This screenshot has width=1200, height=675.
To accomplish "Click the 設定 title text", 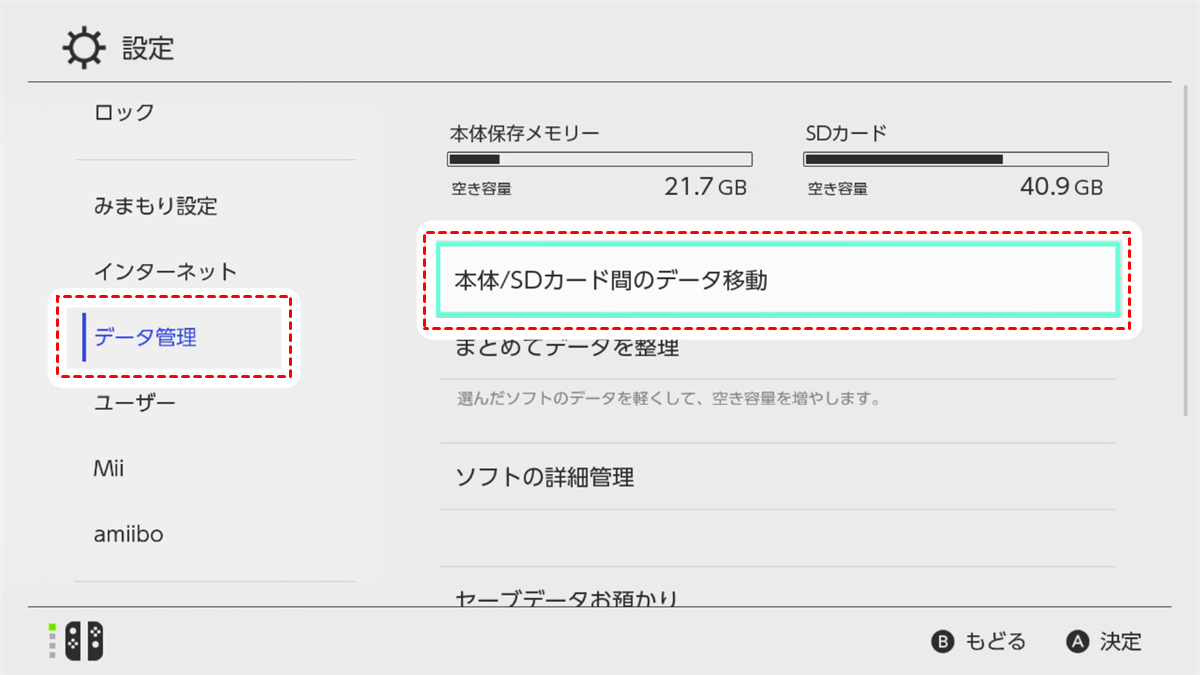I will 148,47.
